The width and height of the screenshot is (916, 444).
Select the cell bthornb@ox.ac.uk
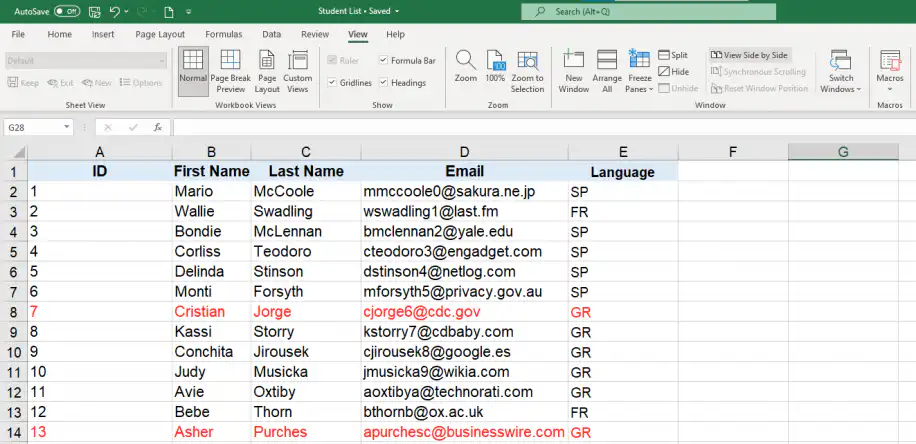coord(464,412)
